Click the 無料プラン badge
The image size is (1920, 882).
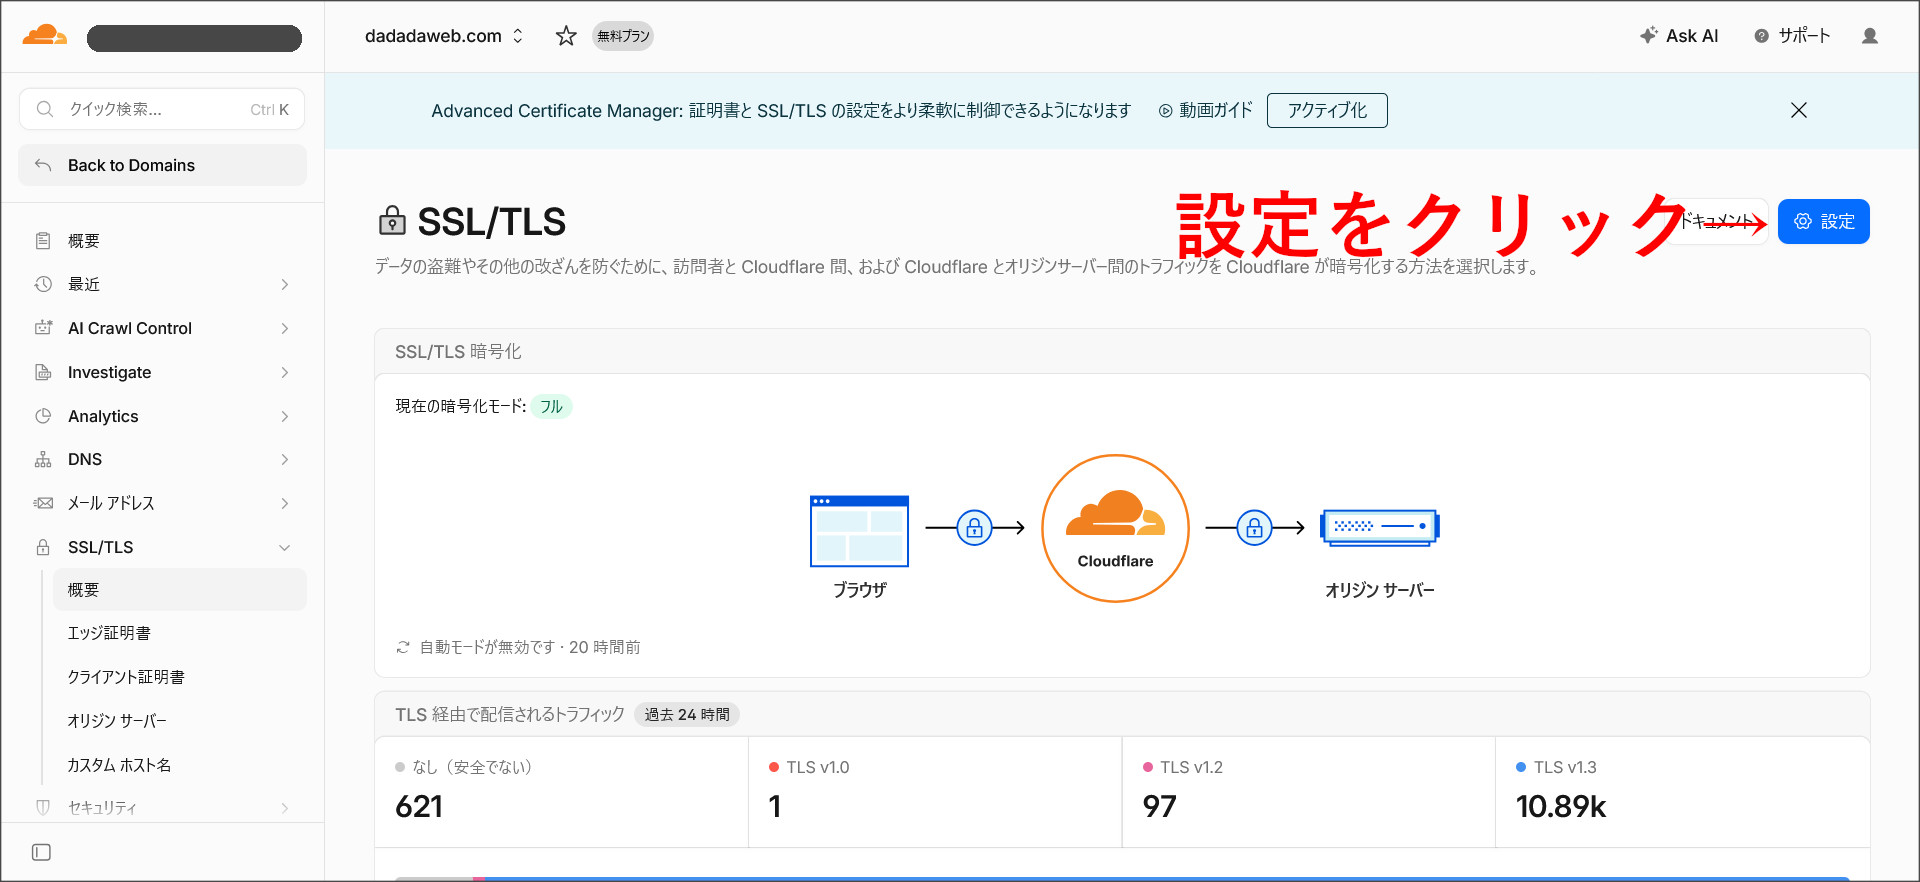point(623,36)
